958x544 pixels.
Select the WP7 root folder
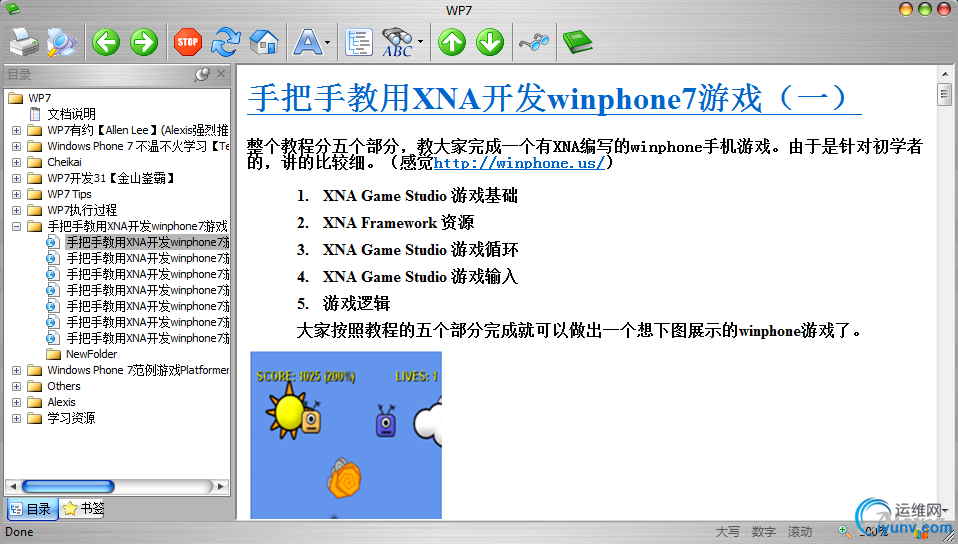(x=40, y=98)
